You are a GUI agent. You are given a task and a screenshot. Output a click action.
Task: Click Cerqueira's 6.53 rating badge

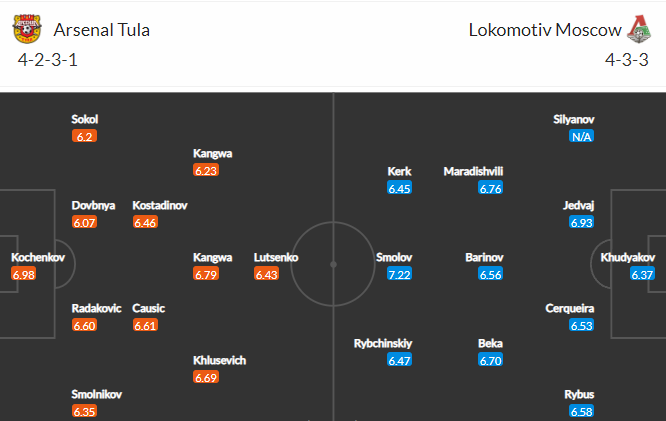coord(581,325)
